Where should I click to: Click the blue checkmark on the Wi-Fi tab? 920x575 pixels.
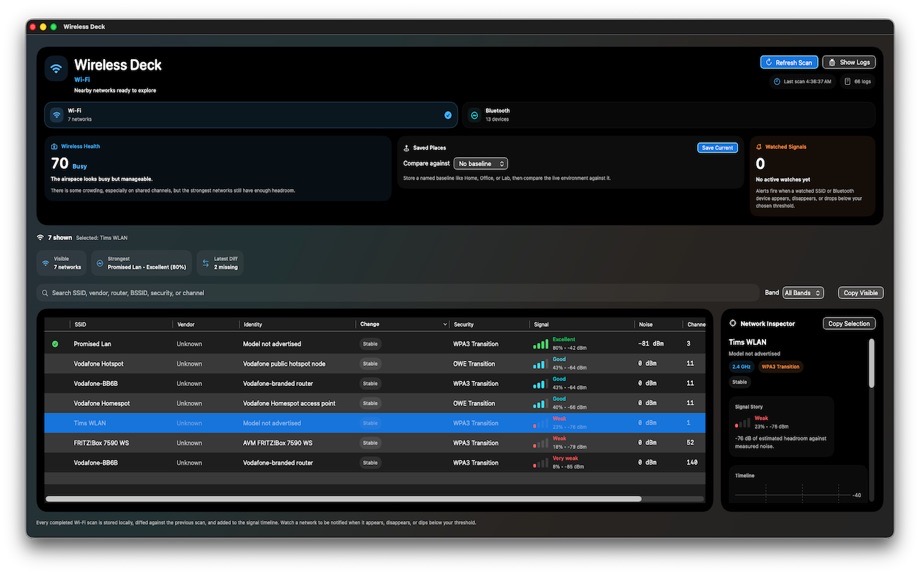click(448, 115)
